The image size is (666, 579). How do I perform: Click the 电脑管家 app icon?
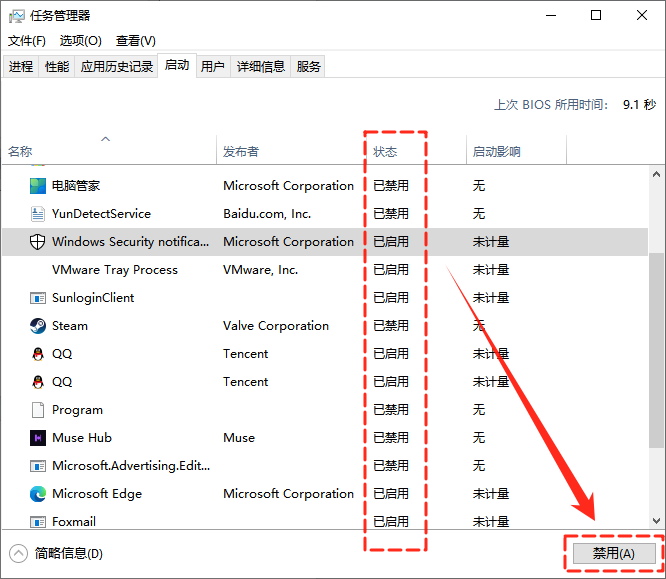pos(38,186)
